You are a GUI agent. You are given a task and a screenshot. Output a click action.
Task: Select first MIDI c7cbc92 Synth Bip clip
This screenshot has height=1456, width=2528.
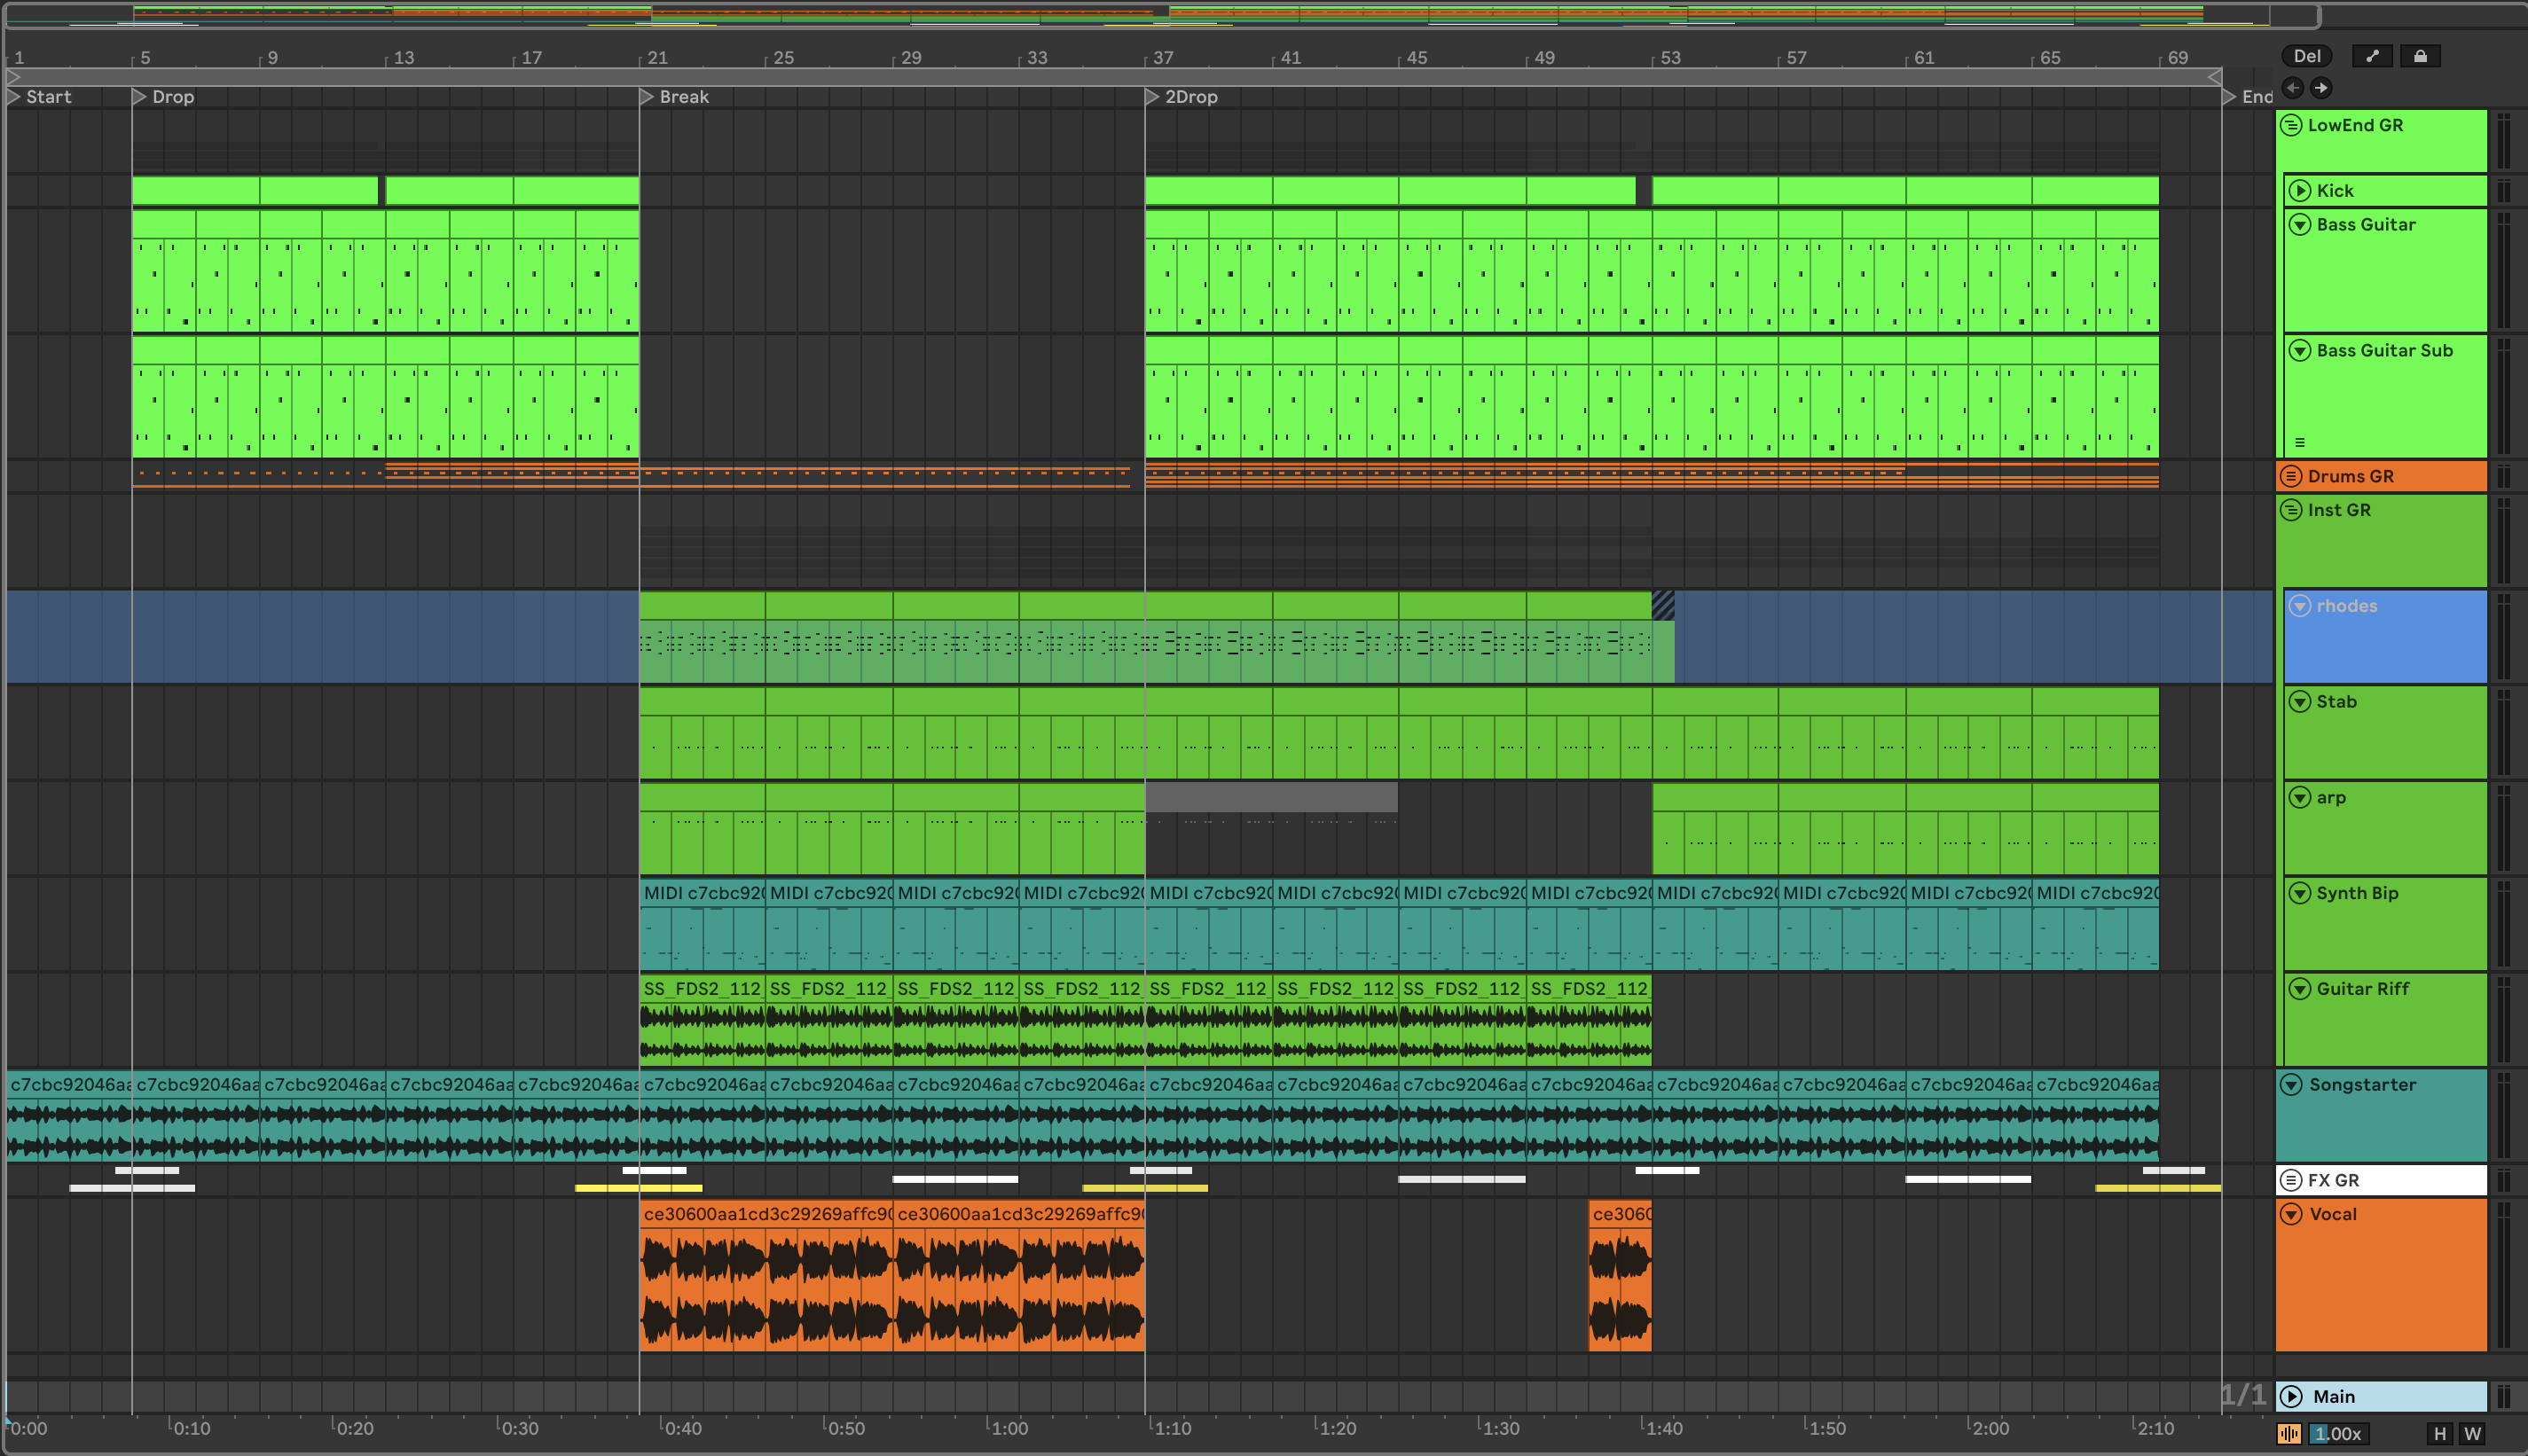(702, 925)
